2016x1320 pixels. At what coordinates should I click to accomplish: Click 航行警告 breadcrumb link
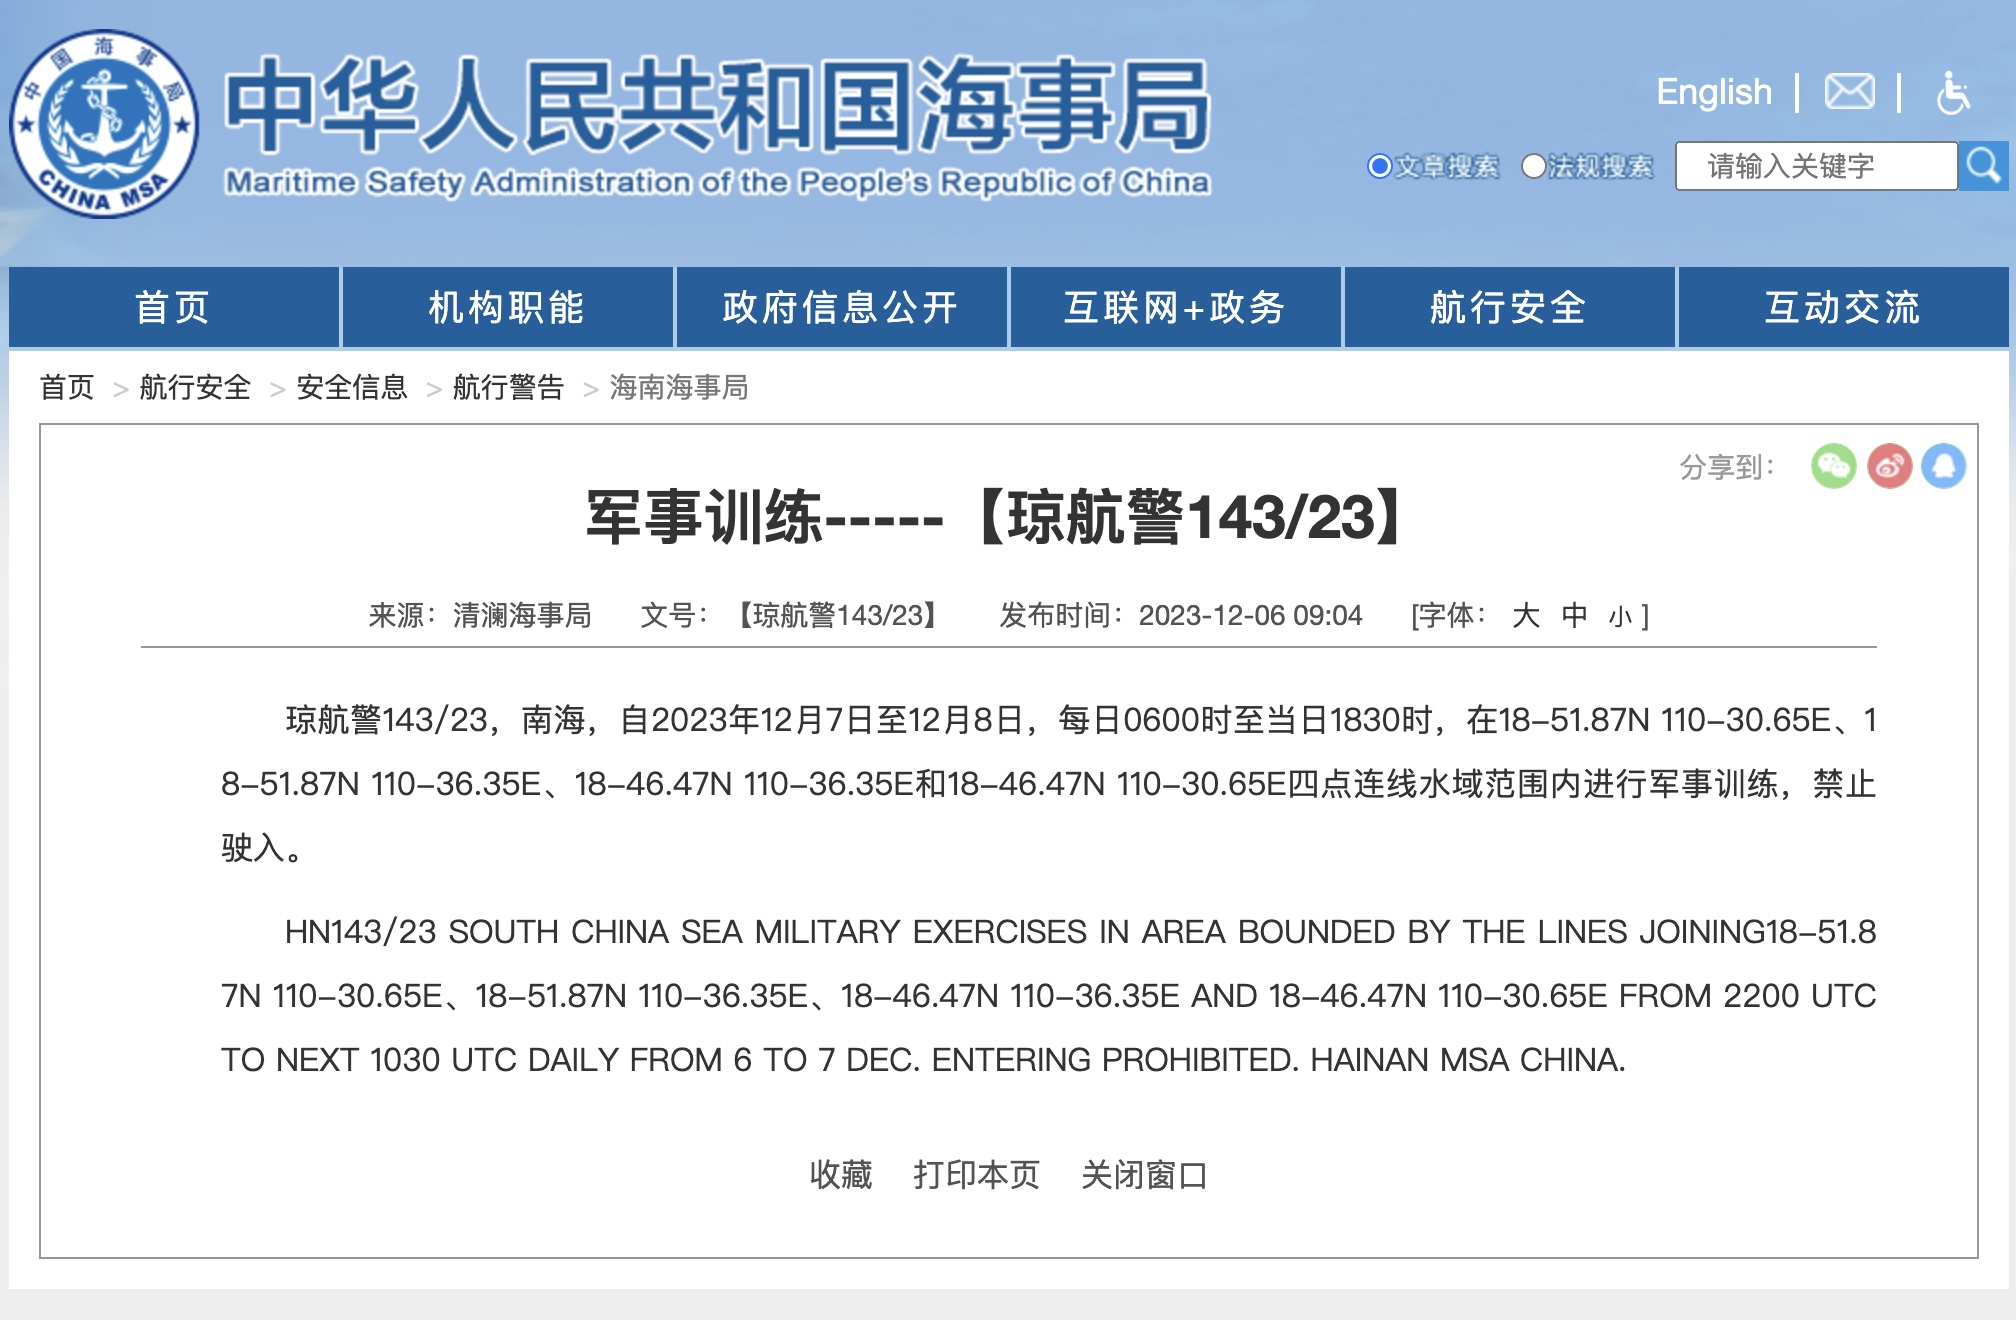(508, 387)
